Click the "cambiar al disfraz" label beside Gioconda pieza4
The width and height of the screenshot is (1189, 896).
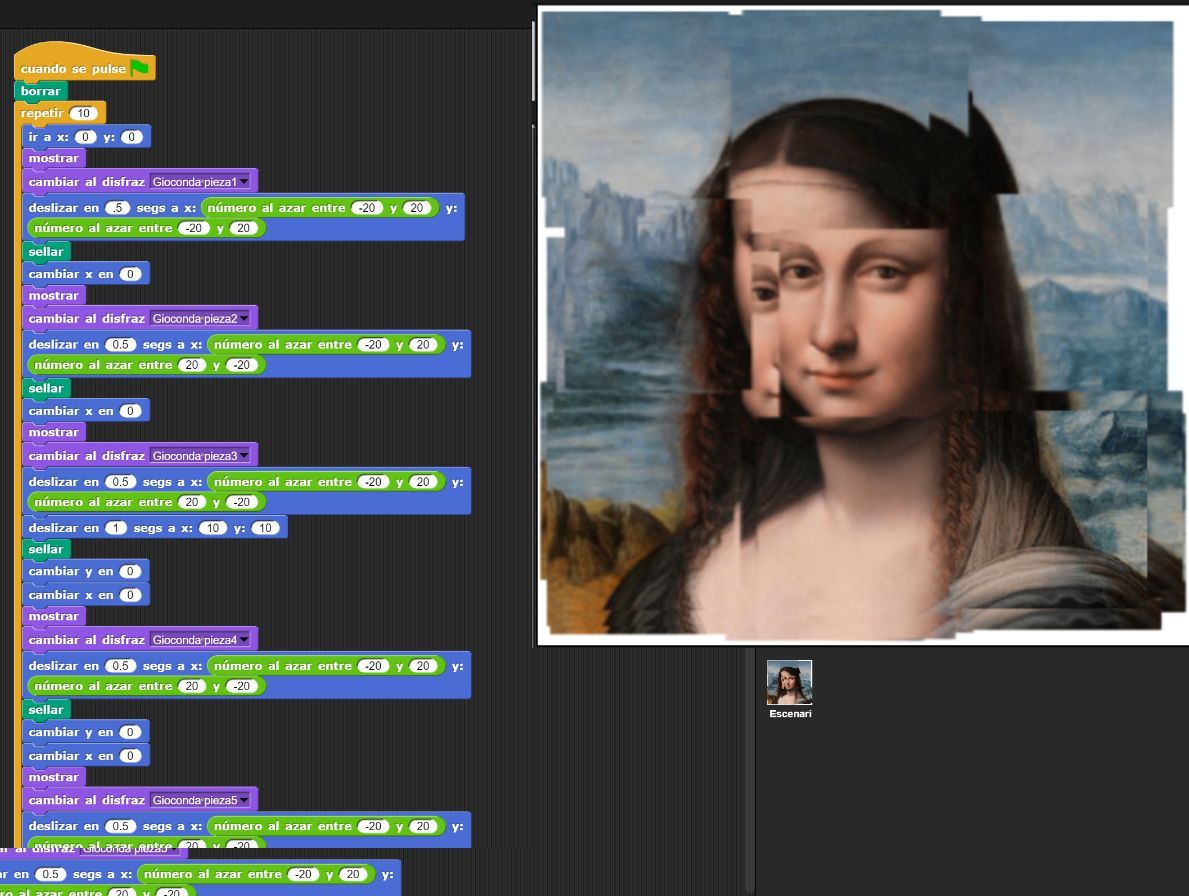pos(86,641)
